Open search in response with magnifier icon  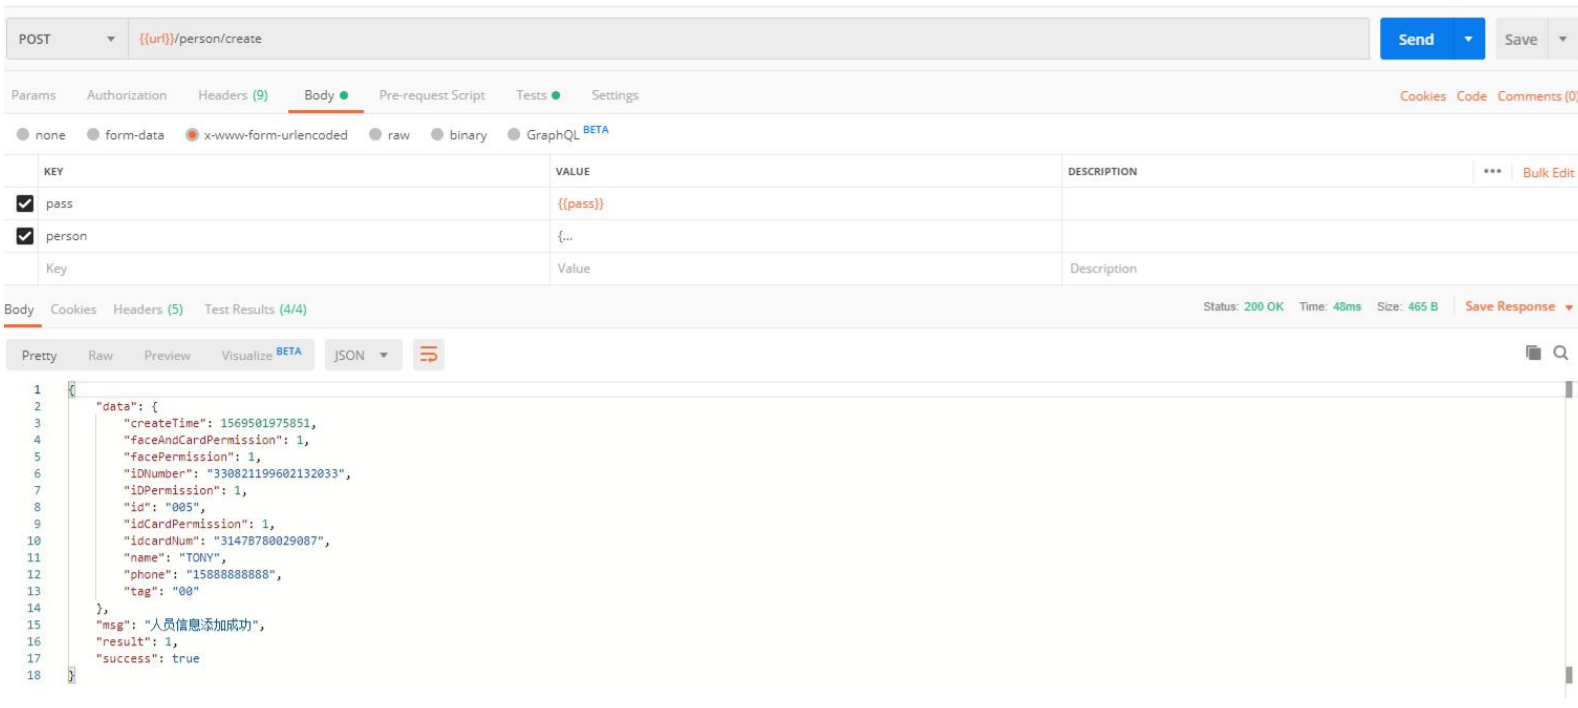(x=1560, y=353)
